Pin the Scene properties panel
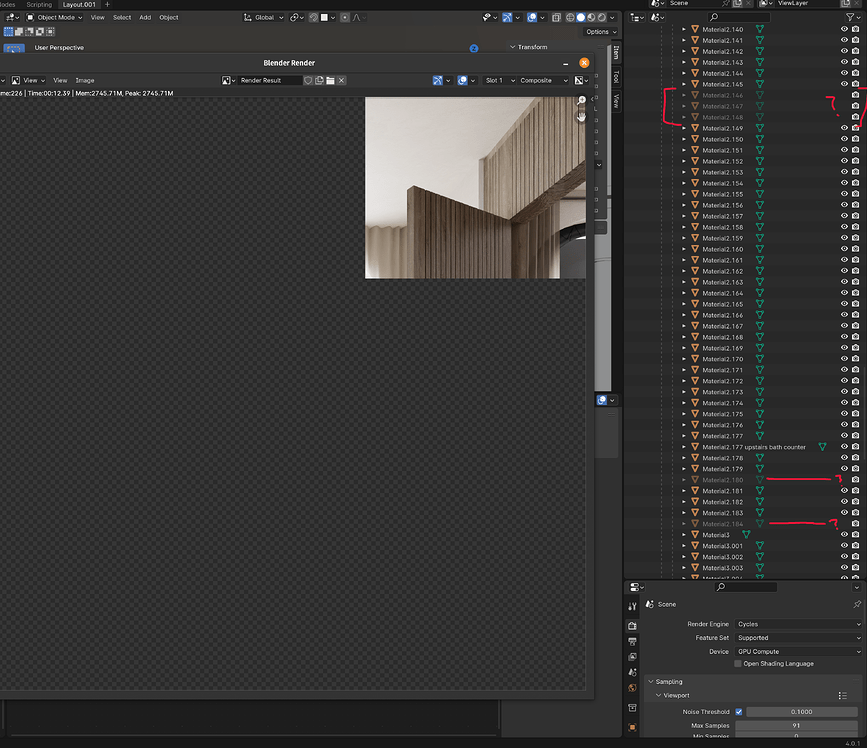 point(857,604)
